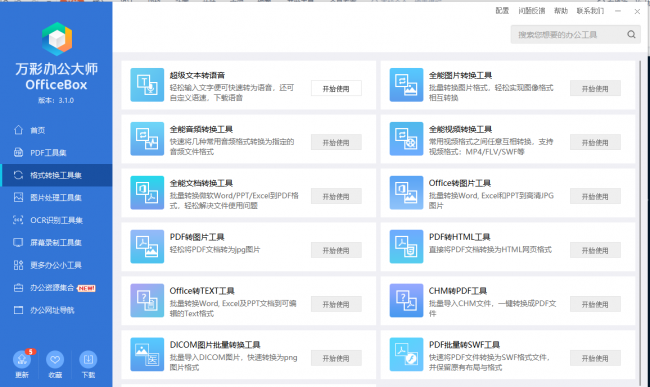Image resolution: width=650 pixels, height=387 pixels.
Task: Click the 超级文本转语音 title text
Action: pos(197,75)
